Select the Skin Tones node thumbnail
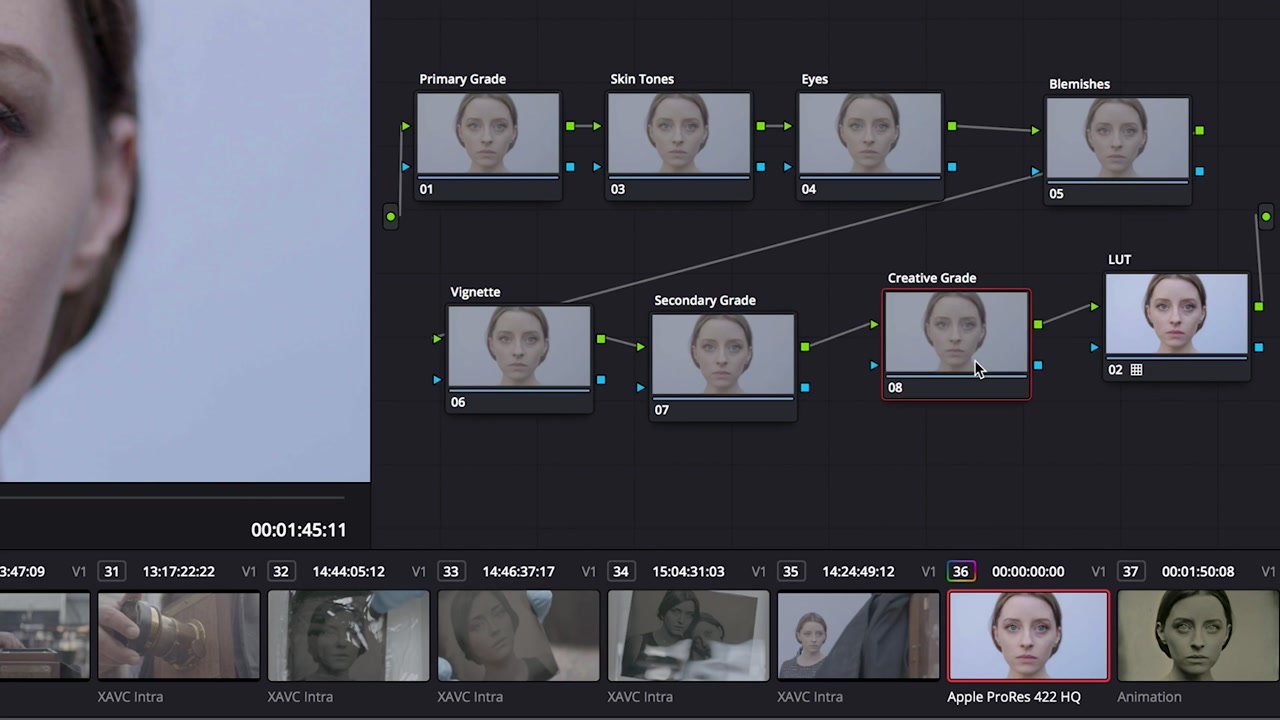 [x=679, y=133]
